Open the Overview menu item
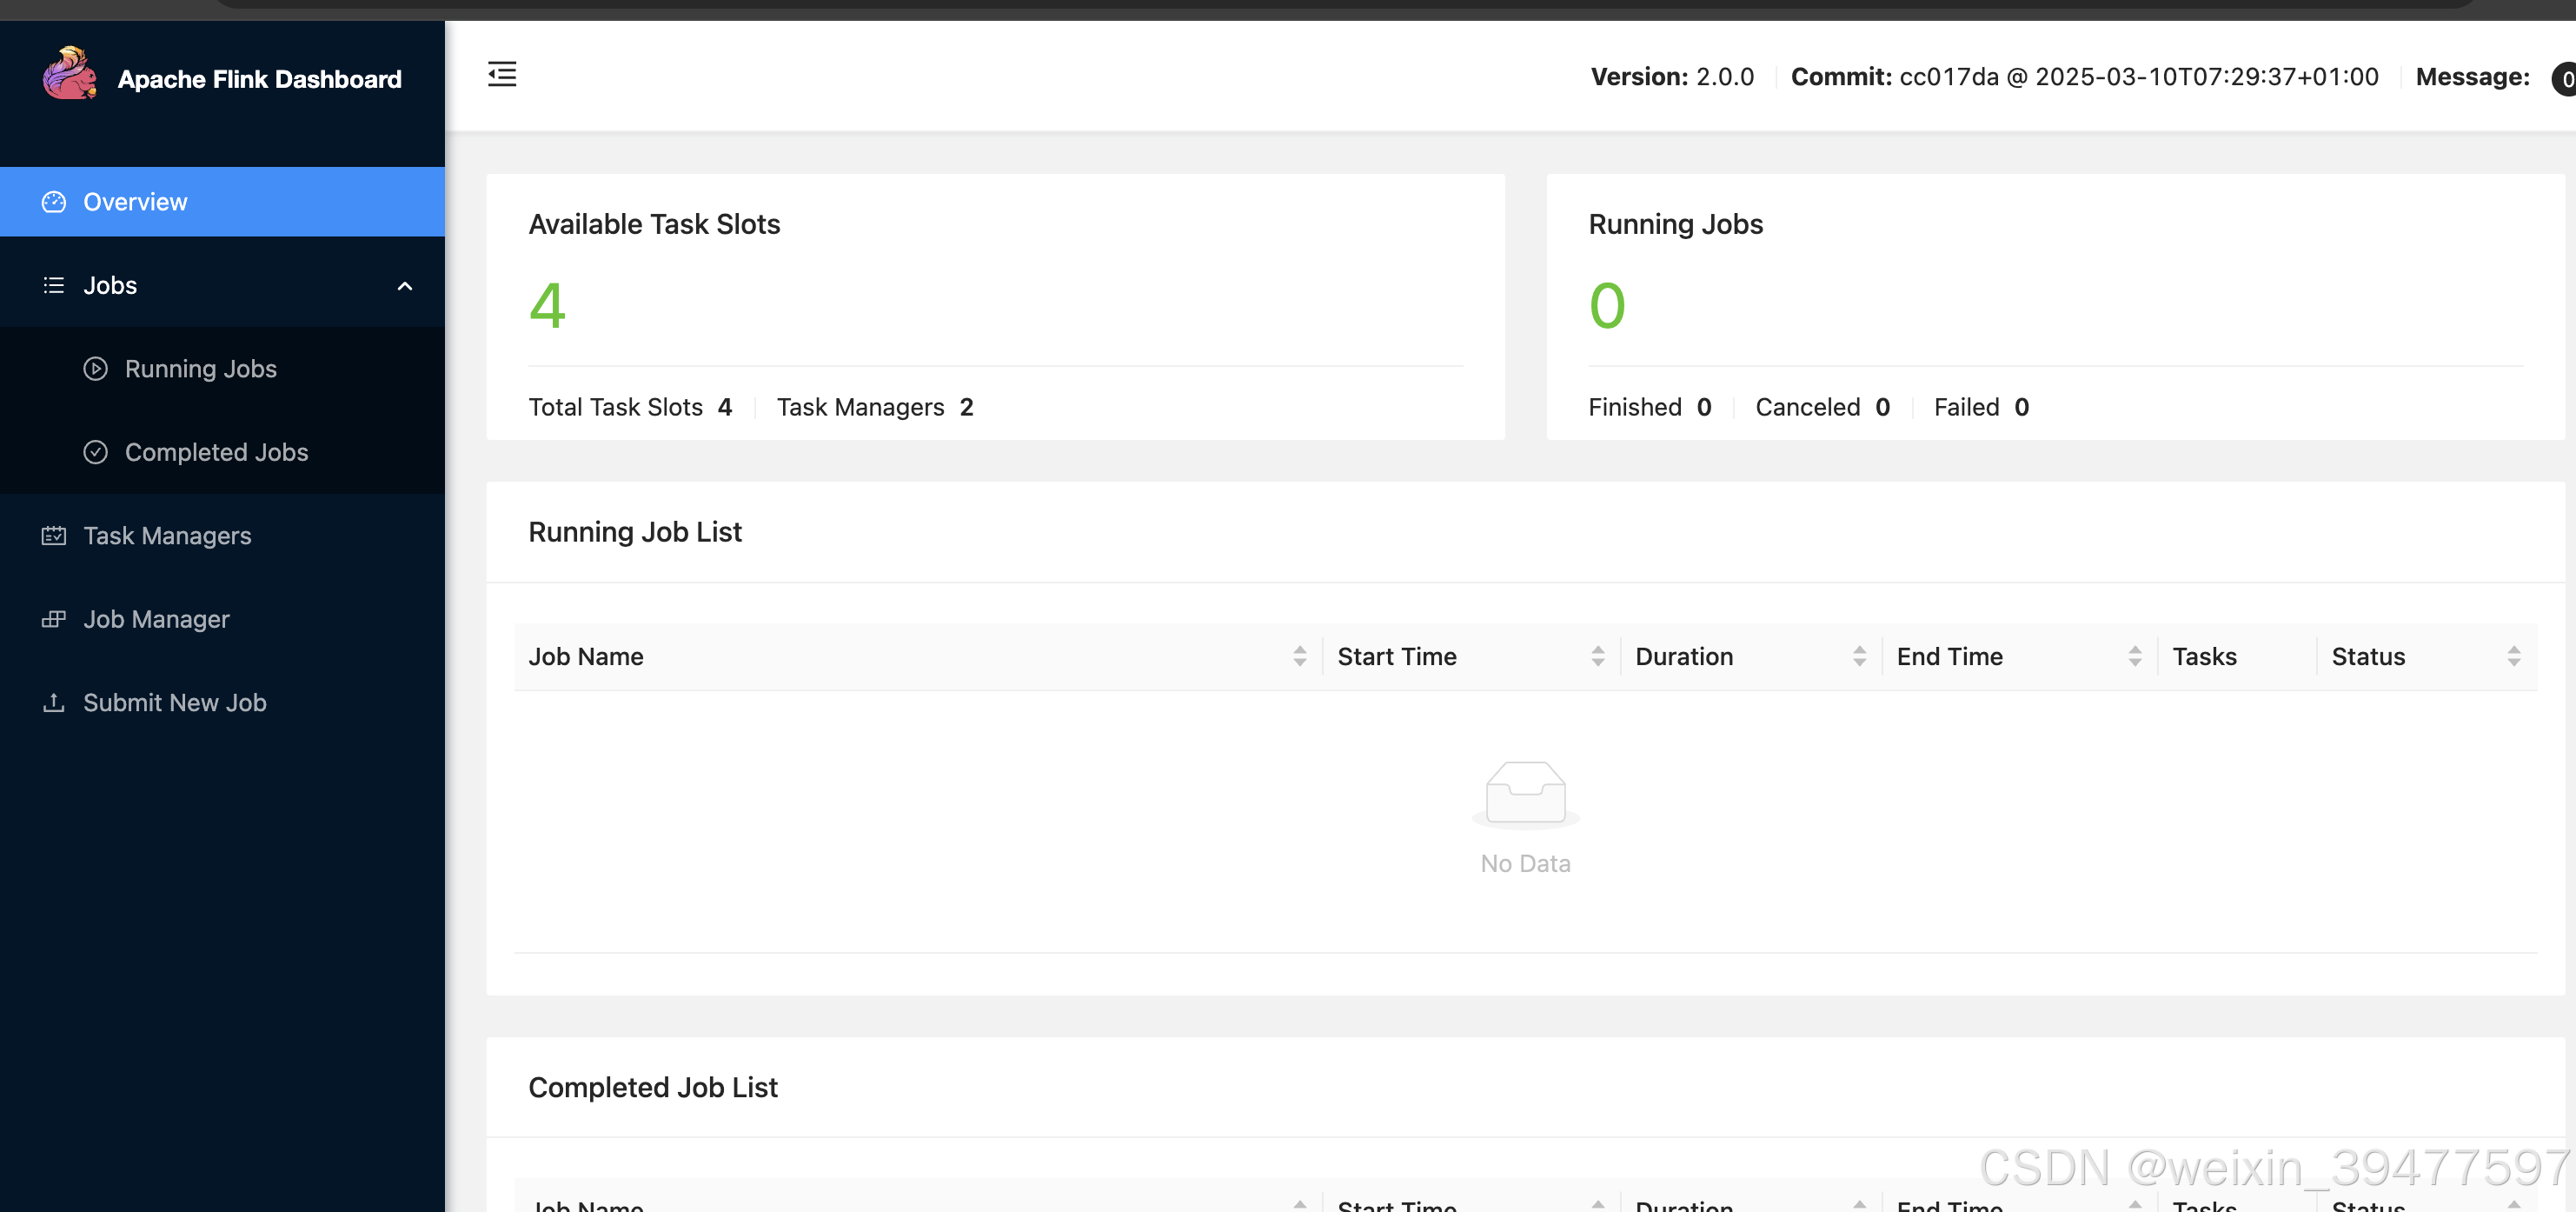Viewport: 2576px width, 1212px height. 135,202
